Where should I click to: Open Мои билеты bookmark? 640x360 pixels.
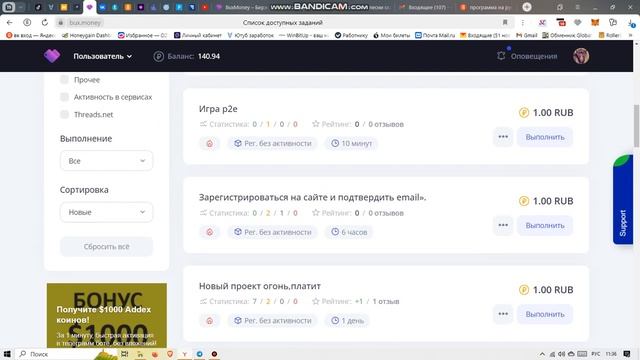391,35
